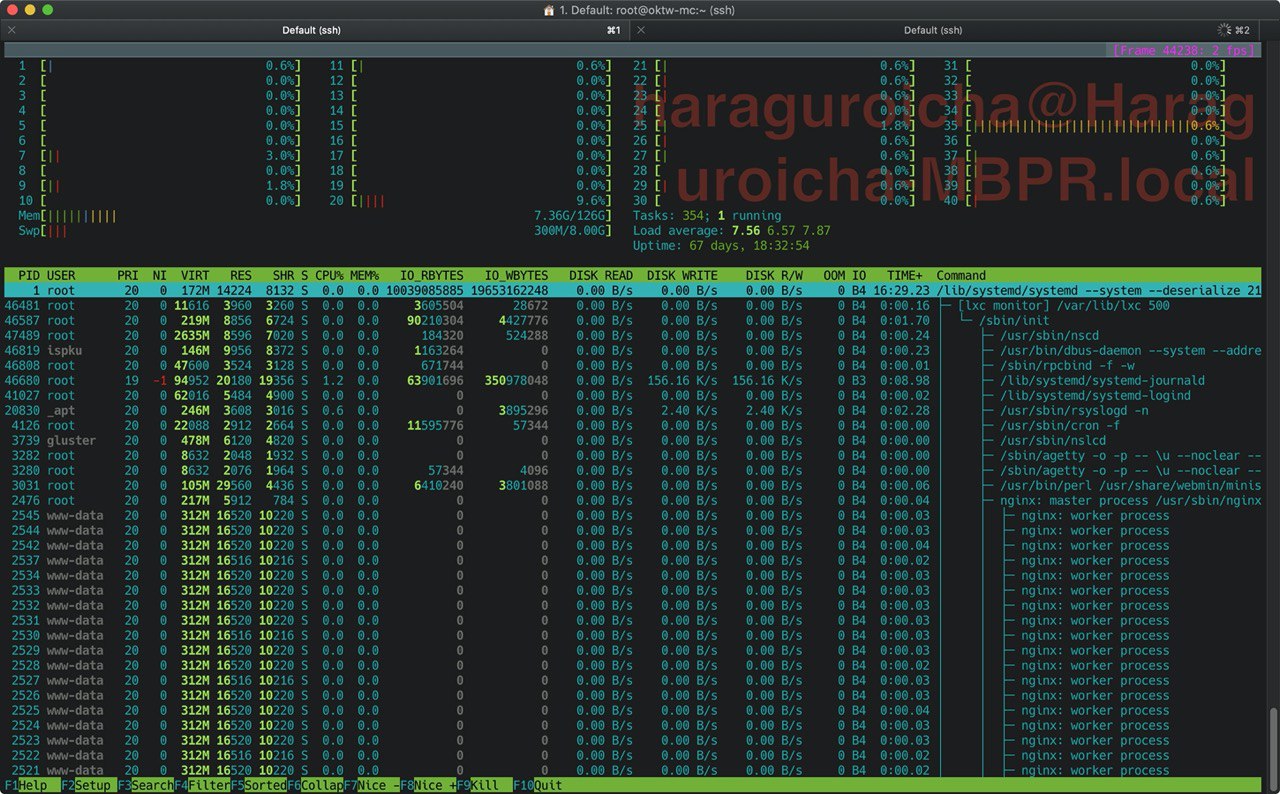Select nginx worker process PID 2521
The height and width of the screenshot is (794, 1280).
click(632, 771)
